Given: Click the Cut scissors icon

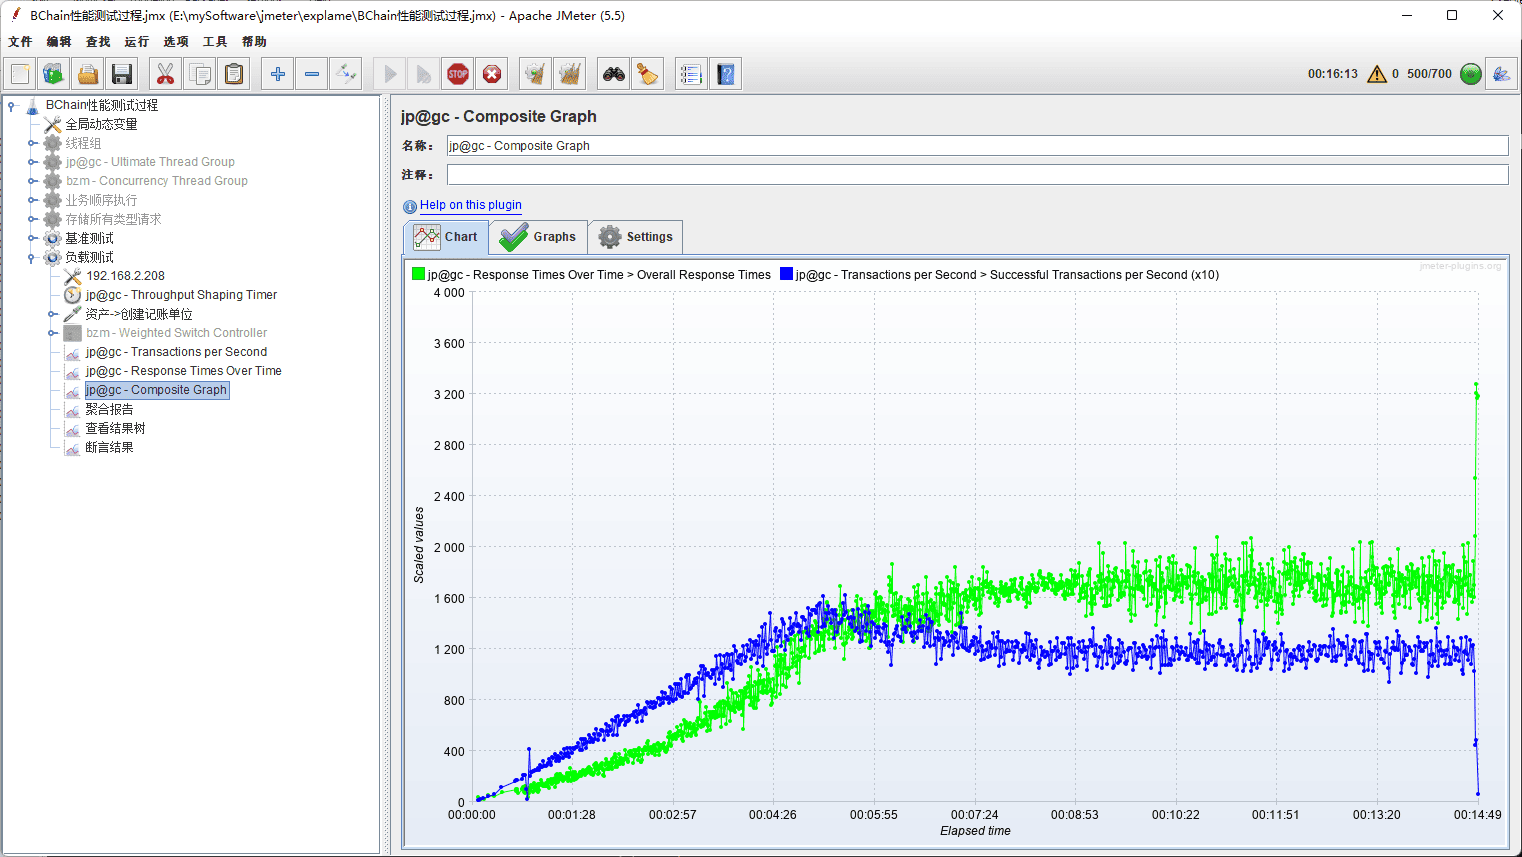Looking at the screenshot, I should click(165, 74).
